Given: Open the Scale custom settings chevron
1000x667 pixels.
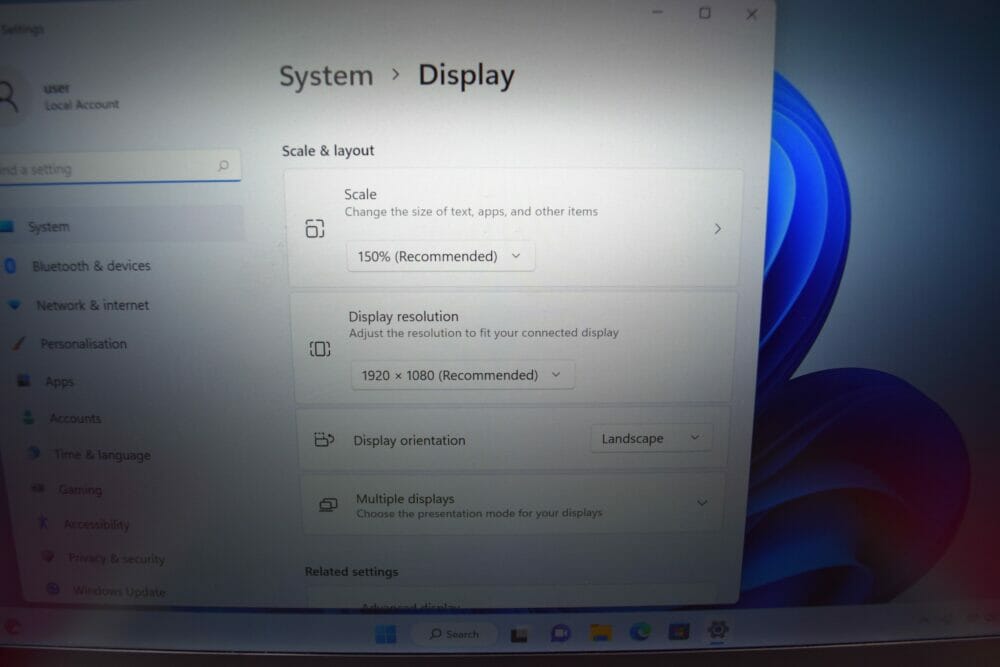Looking at the screenshot, I should tap(717, 229).
